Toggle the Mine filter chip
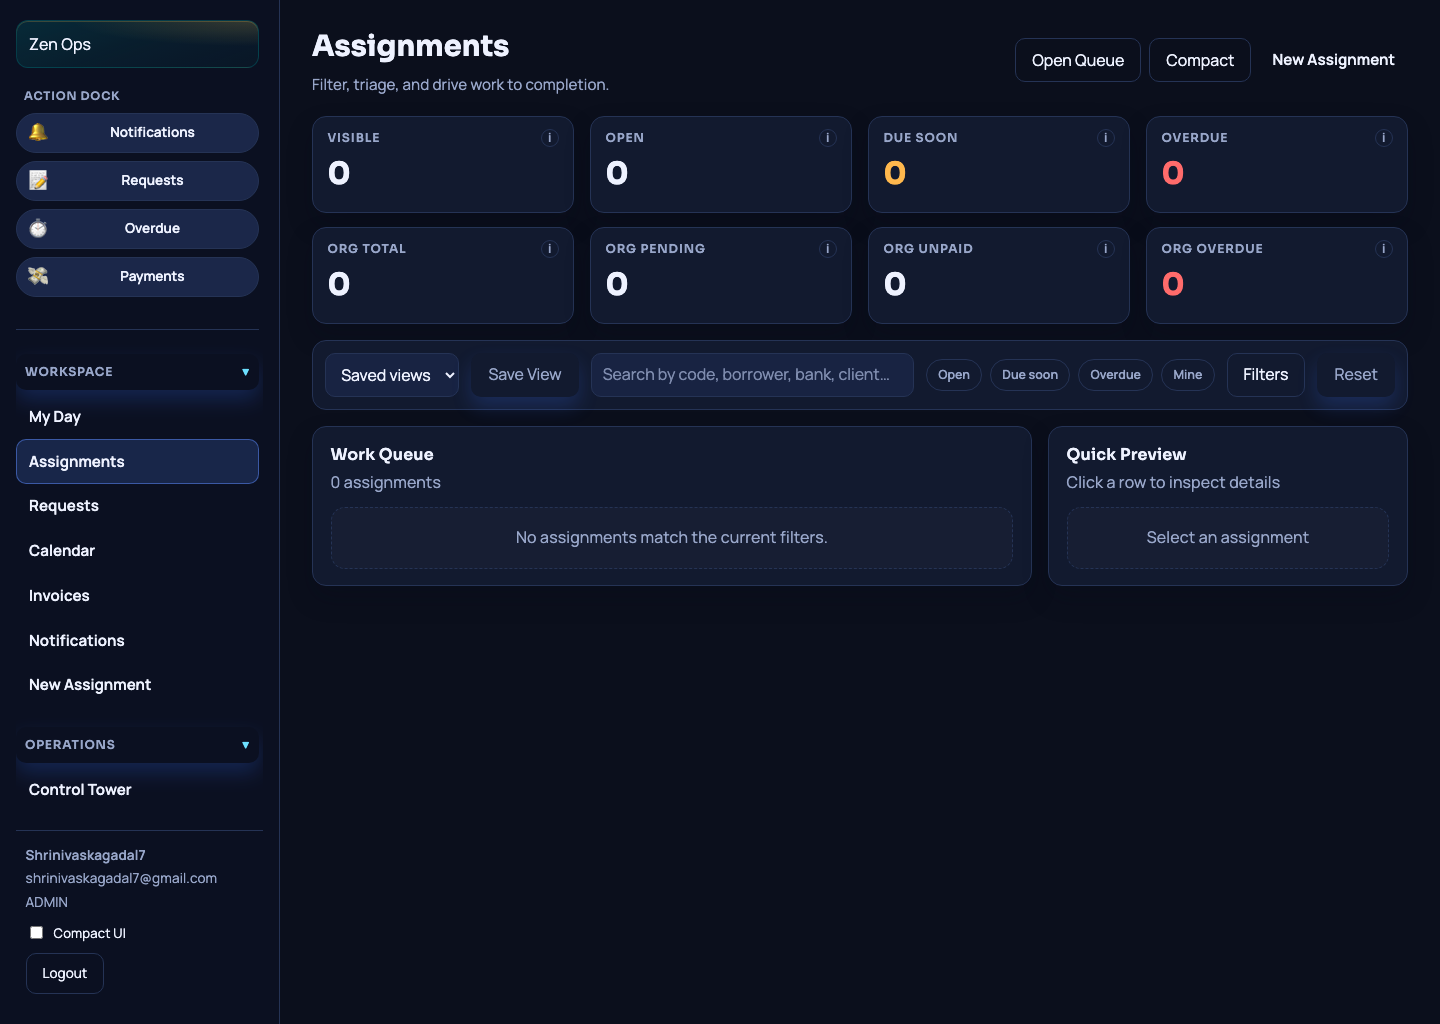The width and height of the screenshot is (1440, 1024). point(1187,374)
